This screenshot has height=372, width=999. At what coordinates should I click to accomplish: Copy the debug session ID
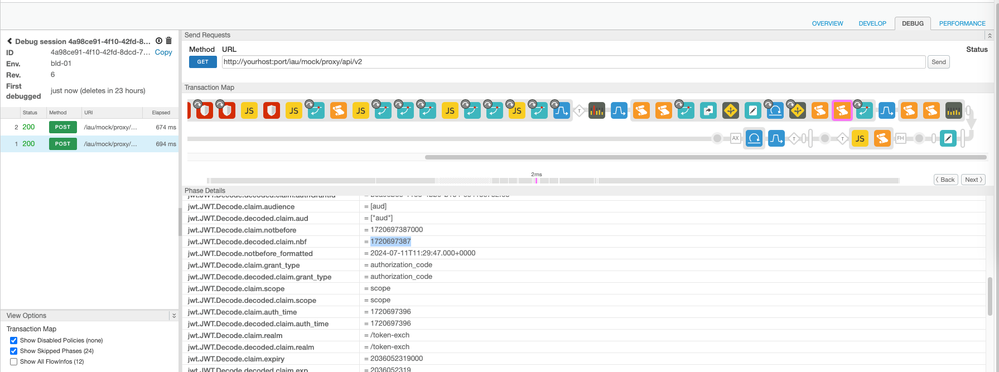tap(163, 52)
